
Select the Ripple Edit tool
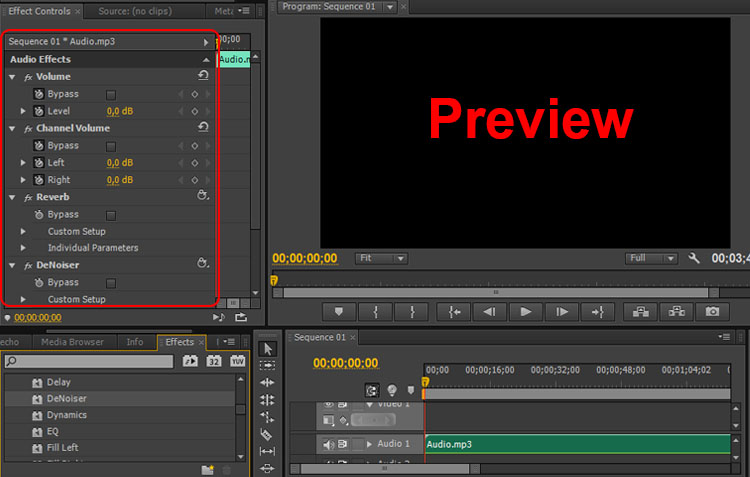[x=267, y=382]
